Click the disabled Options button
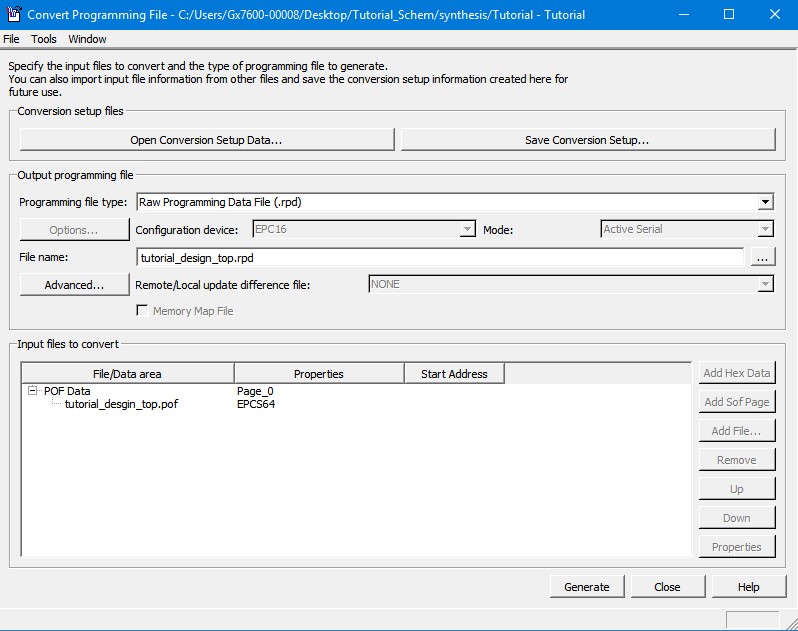 tap(74, 230)
